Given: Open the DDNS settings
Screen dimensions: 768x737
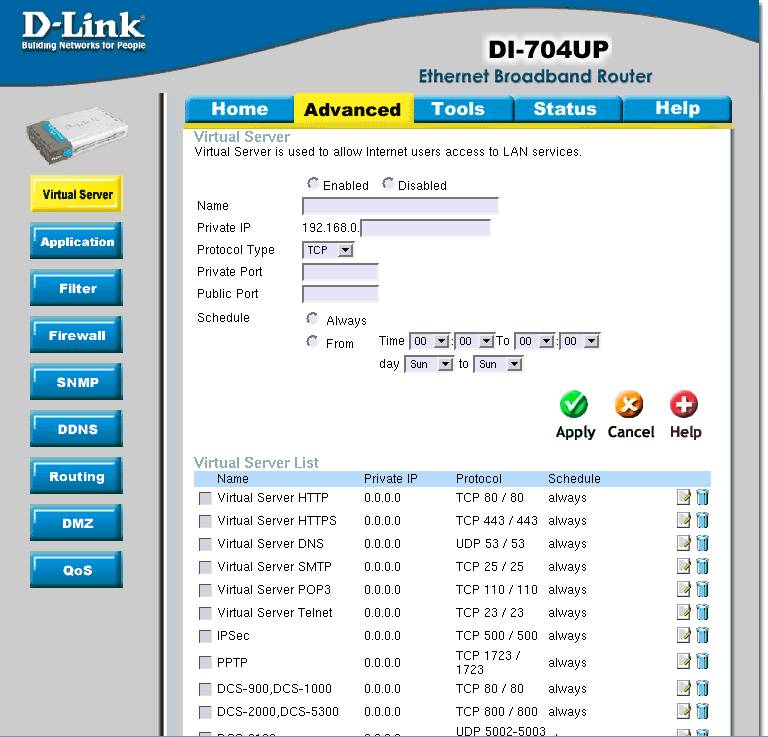Looking at the screenshot, I should click(x=76, y=429).
